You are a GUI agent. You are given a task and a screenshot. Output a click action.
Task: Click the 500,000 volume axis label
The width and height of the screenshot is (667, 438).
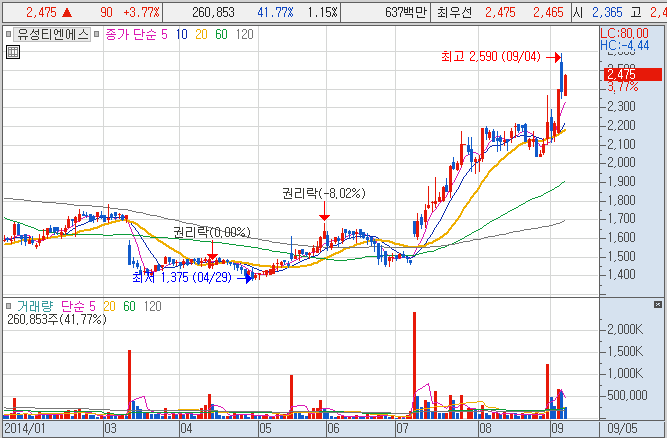[x=627, y=395]
